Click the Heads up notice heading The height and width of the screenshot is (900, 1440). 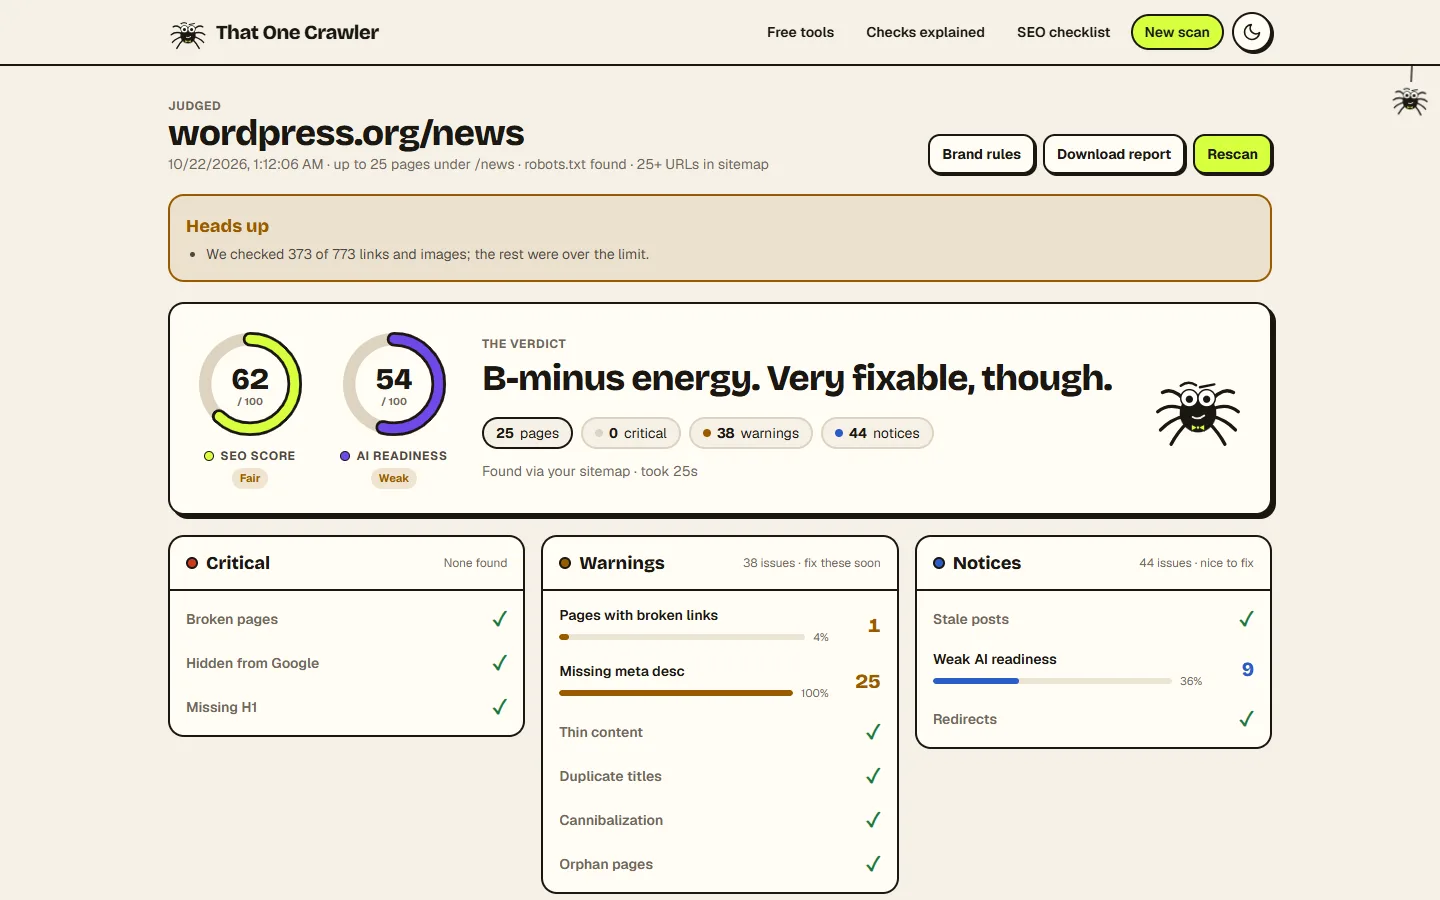(x=227, y=226)
